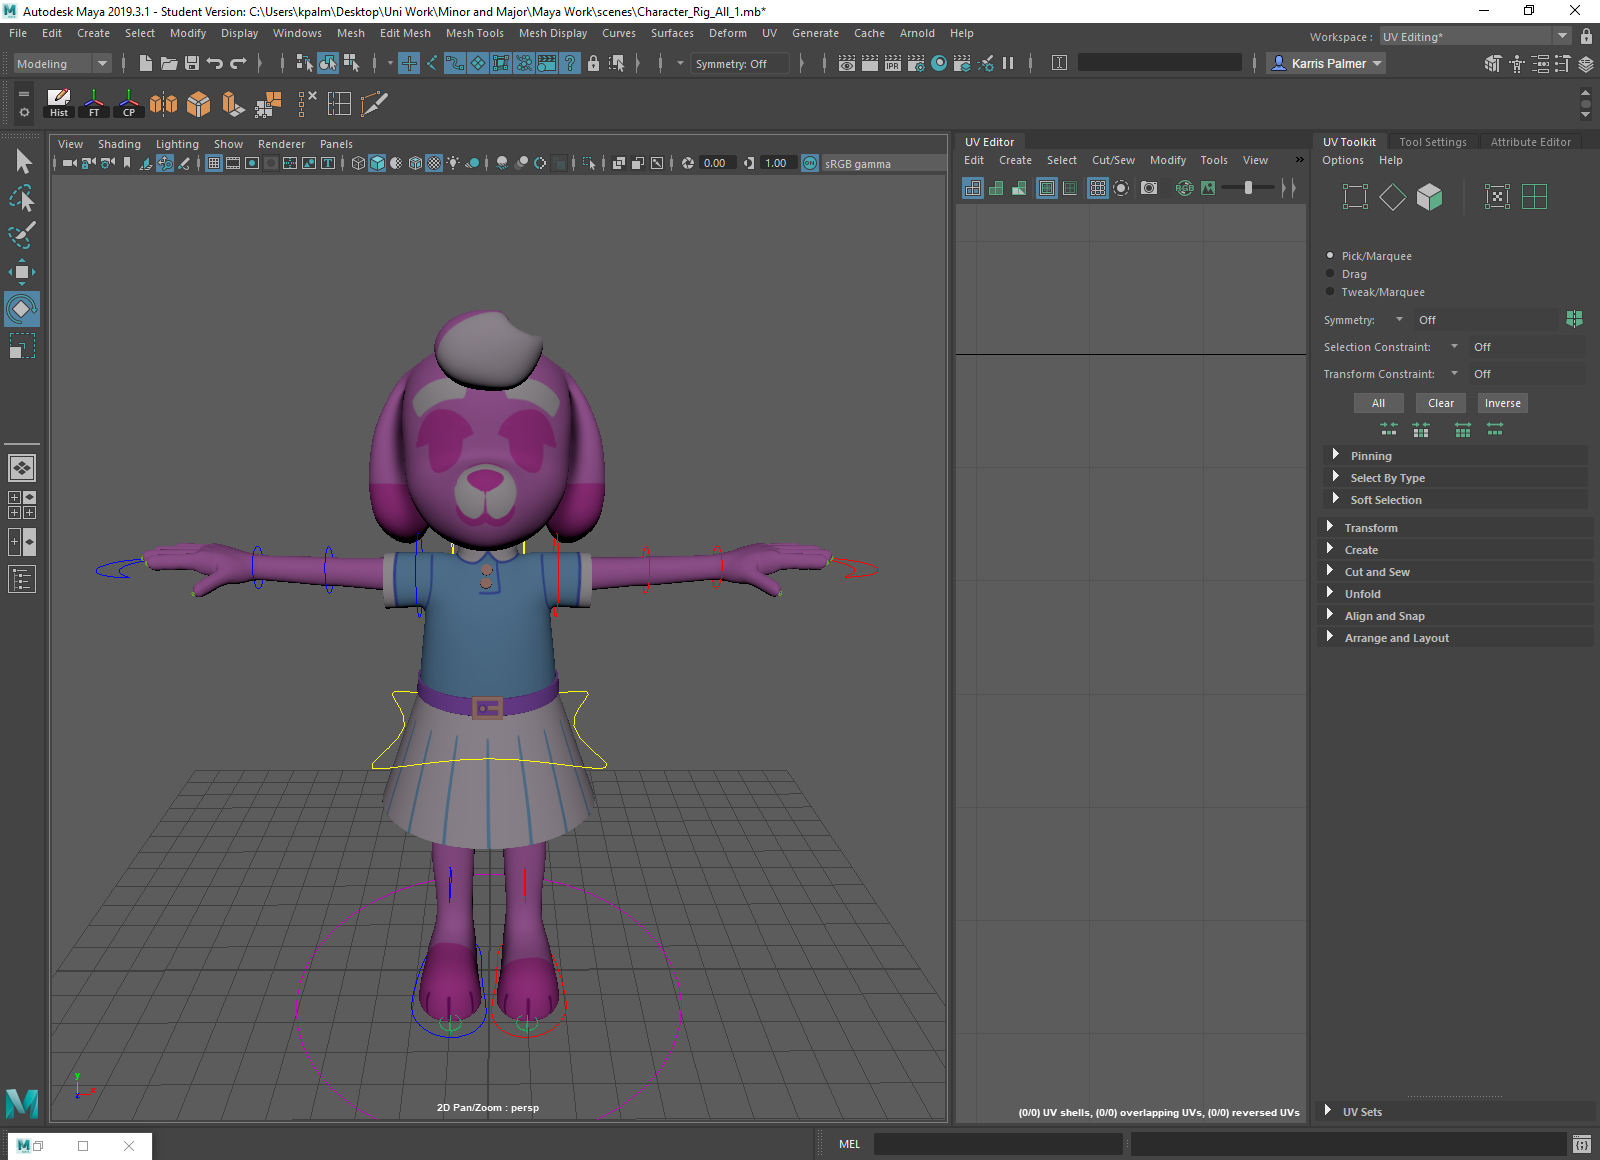This screenshot has width=1600, height=1160.
Task: Click the Undo arrow icon
Action: click(x=215, y=63)
